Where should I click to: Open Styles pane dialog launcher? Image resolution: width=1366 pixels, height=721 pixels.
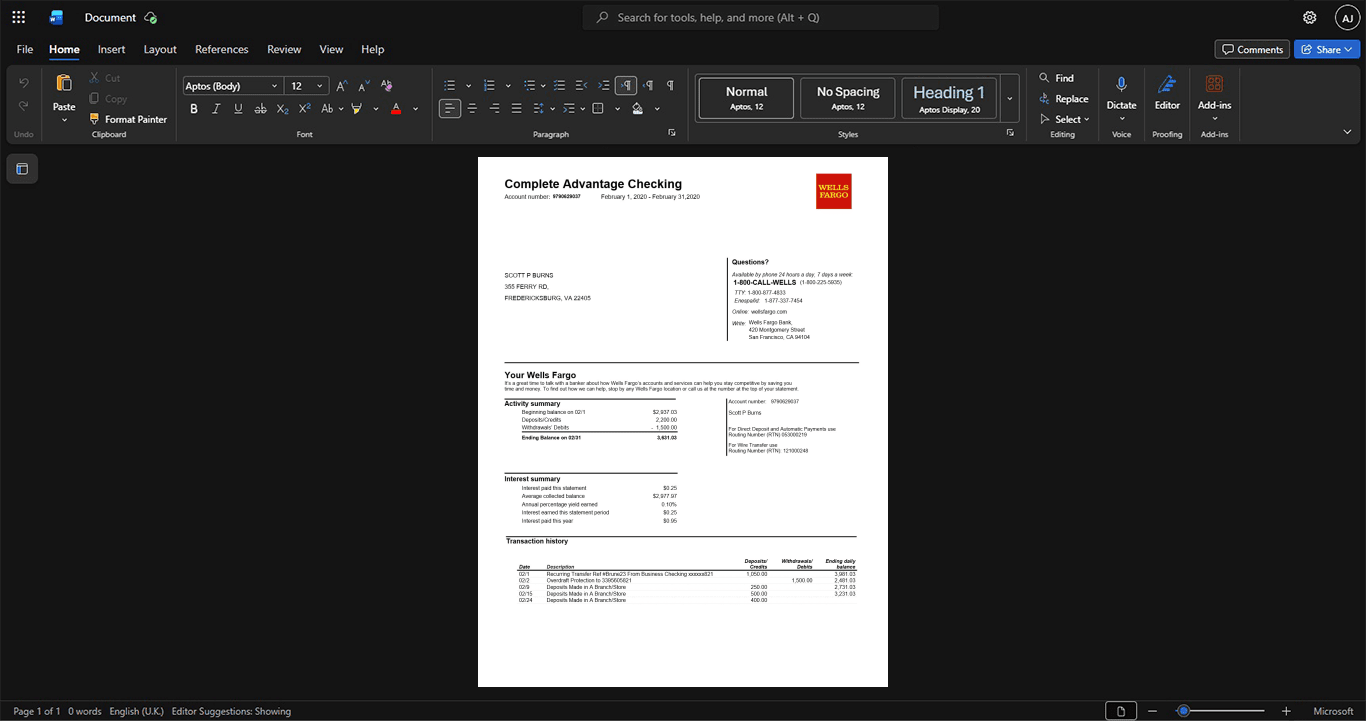pos(1010,132)
